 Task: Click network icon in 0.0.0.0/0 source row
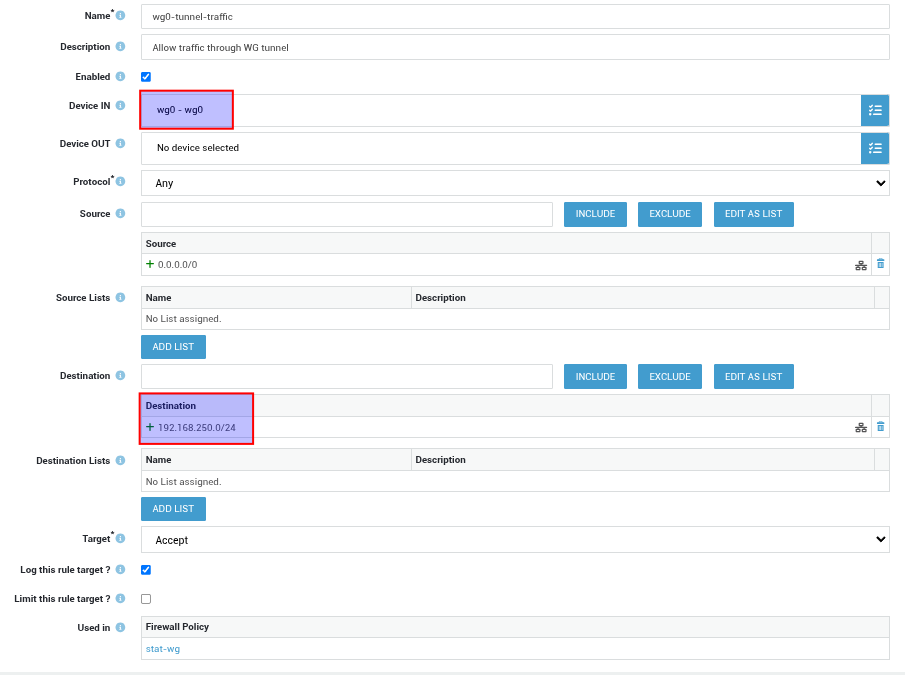[x=860, y=265]
